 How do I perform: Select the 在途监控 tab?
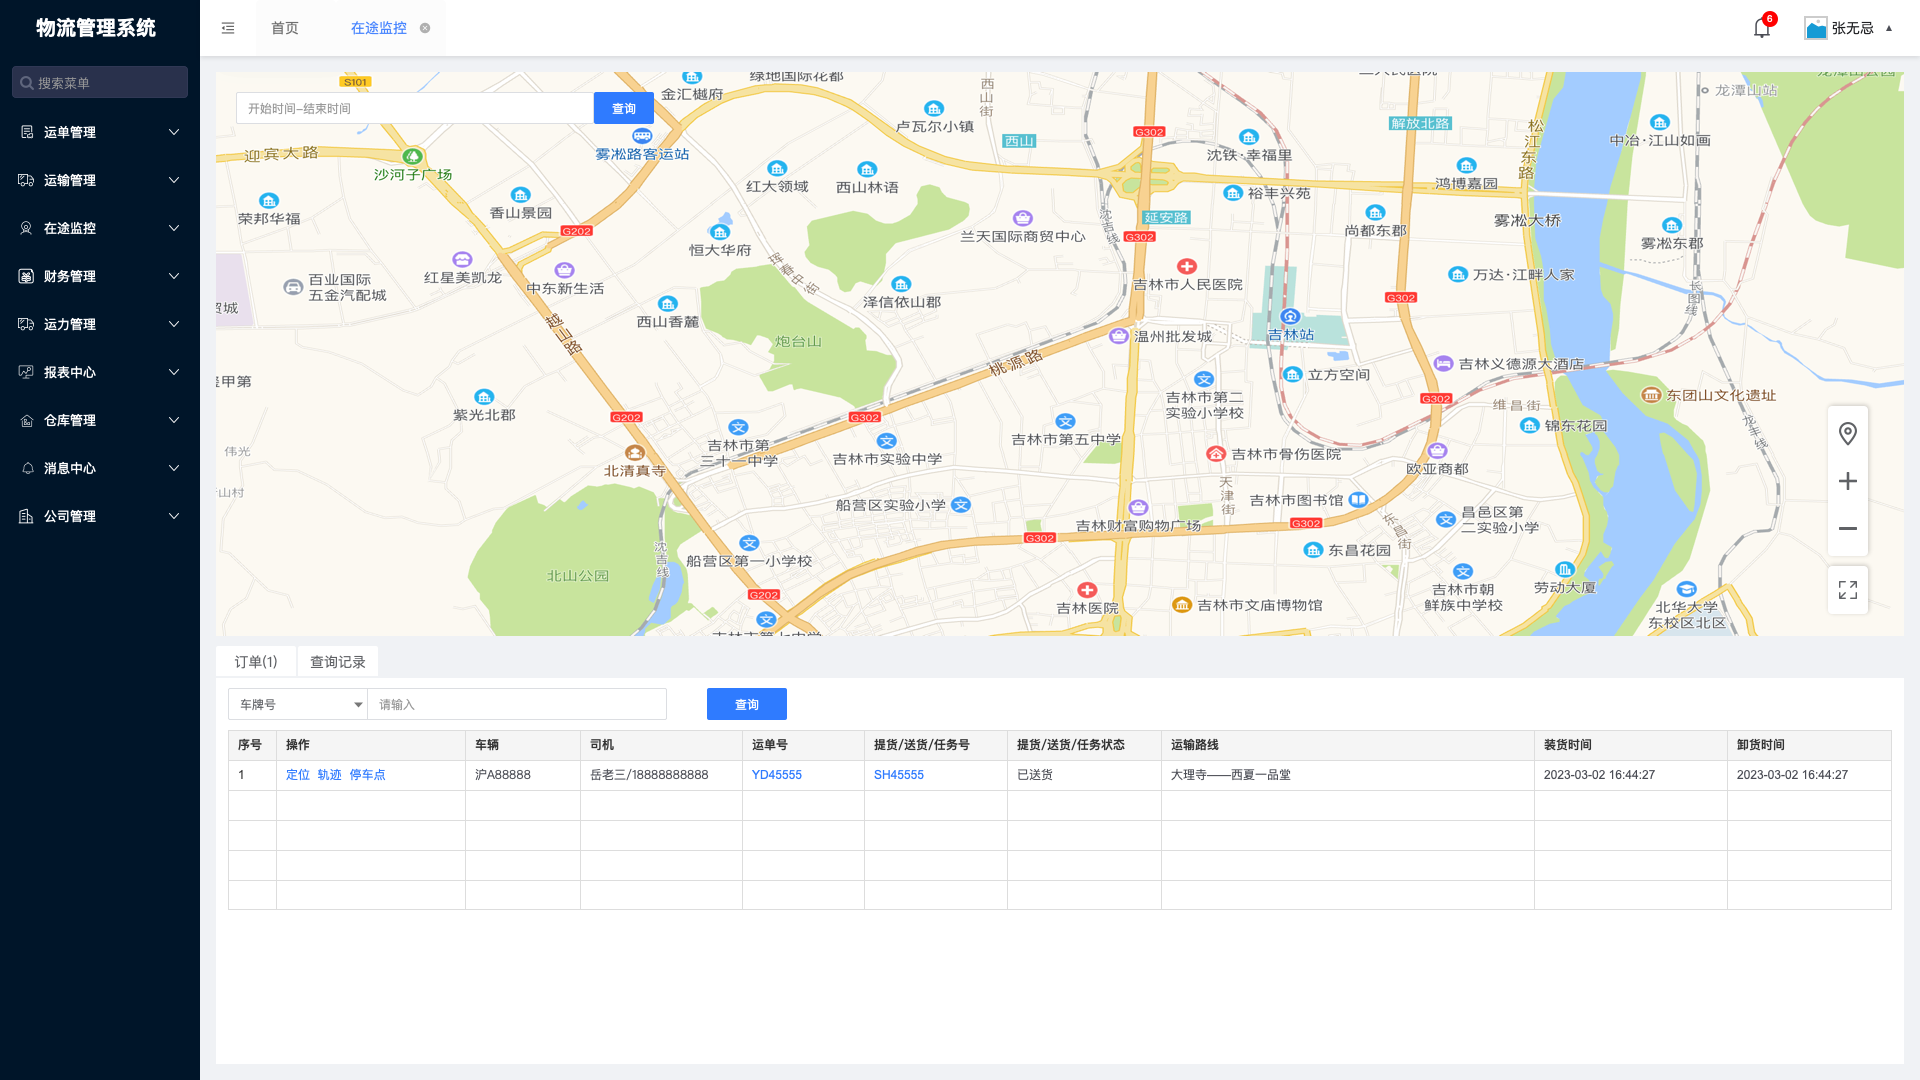(379, 28)
